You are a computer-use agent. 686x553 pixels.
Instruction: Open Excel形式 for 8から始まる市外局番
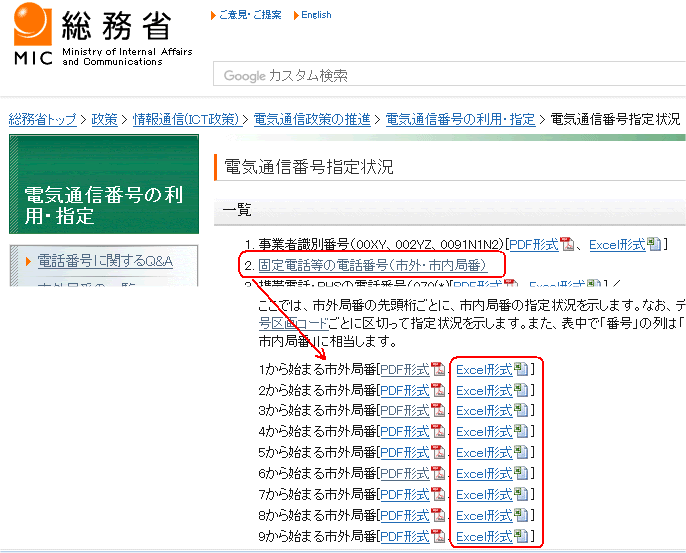coord(484,515)
